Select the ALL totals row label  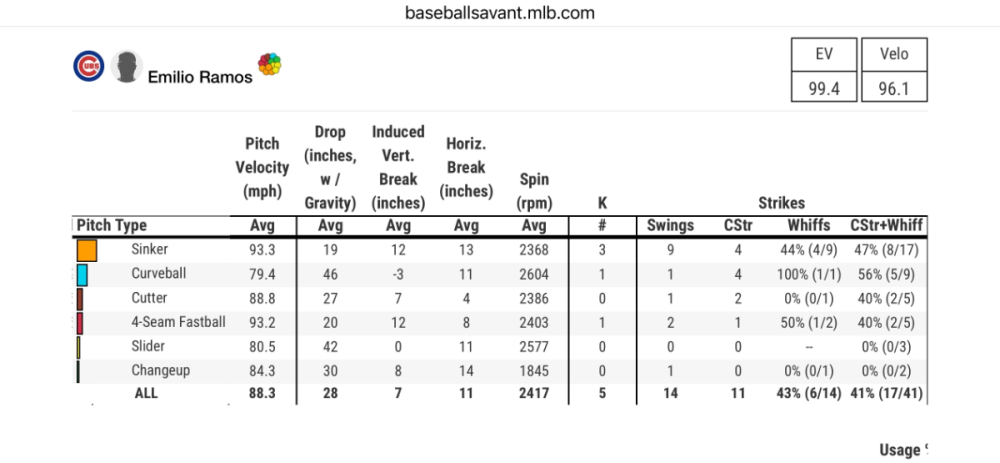[x=146, y=393]
